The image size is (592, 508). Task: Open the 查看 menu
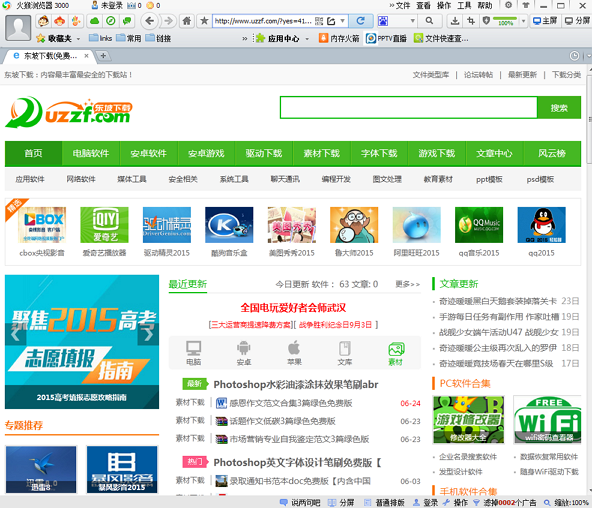(423, 5)
